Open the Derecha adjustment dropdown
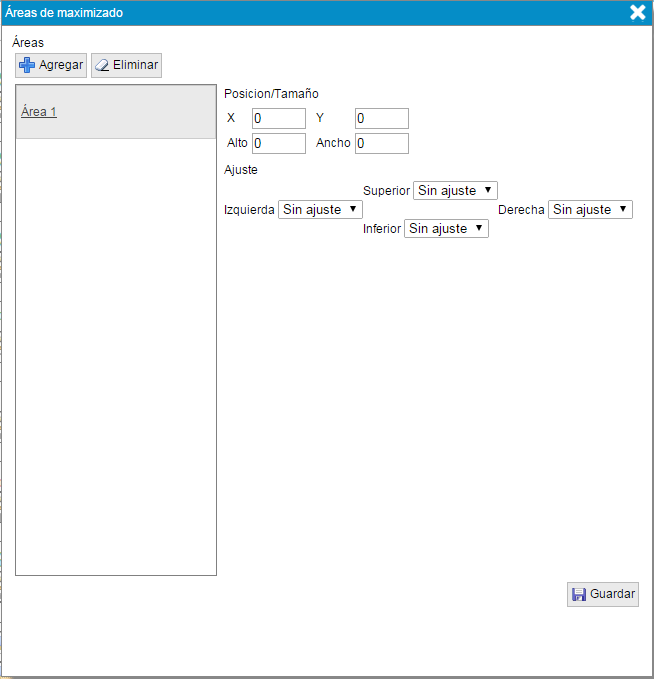The width and height of the screenshot is (654, 679). pos(590,210)
